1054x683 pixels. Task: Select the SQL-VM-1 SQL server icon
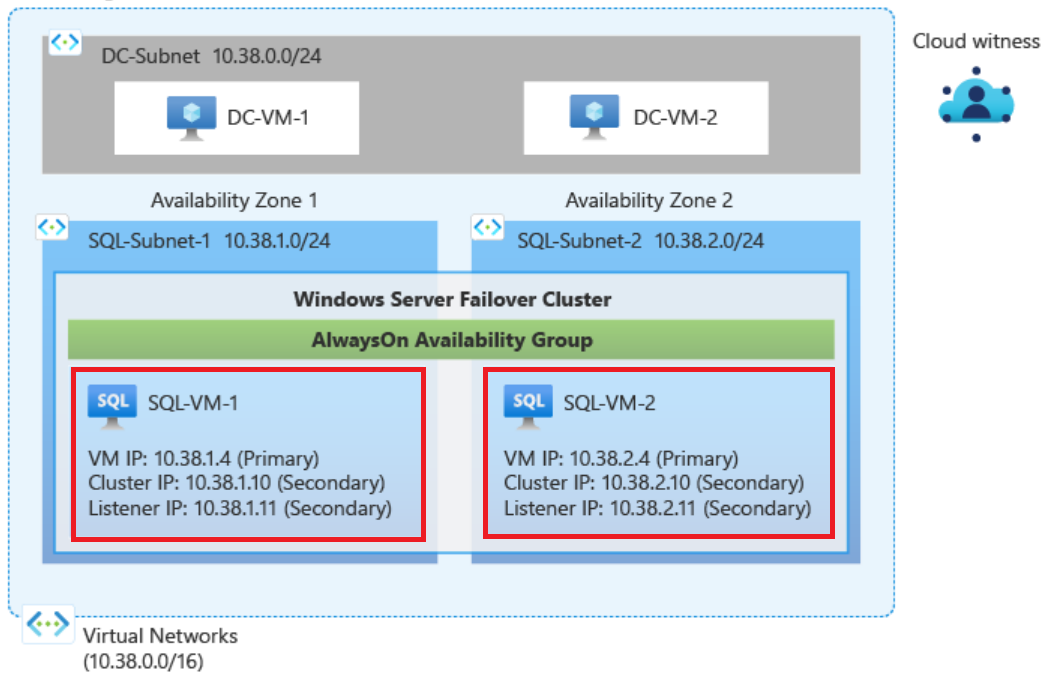click(x=112, y=405)
